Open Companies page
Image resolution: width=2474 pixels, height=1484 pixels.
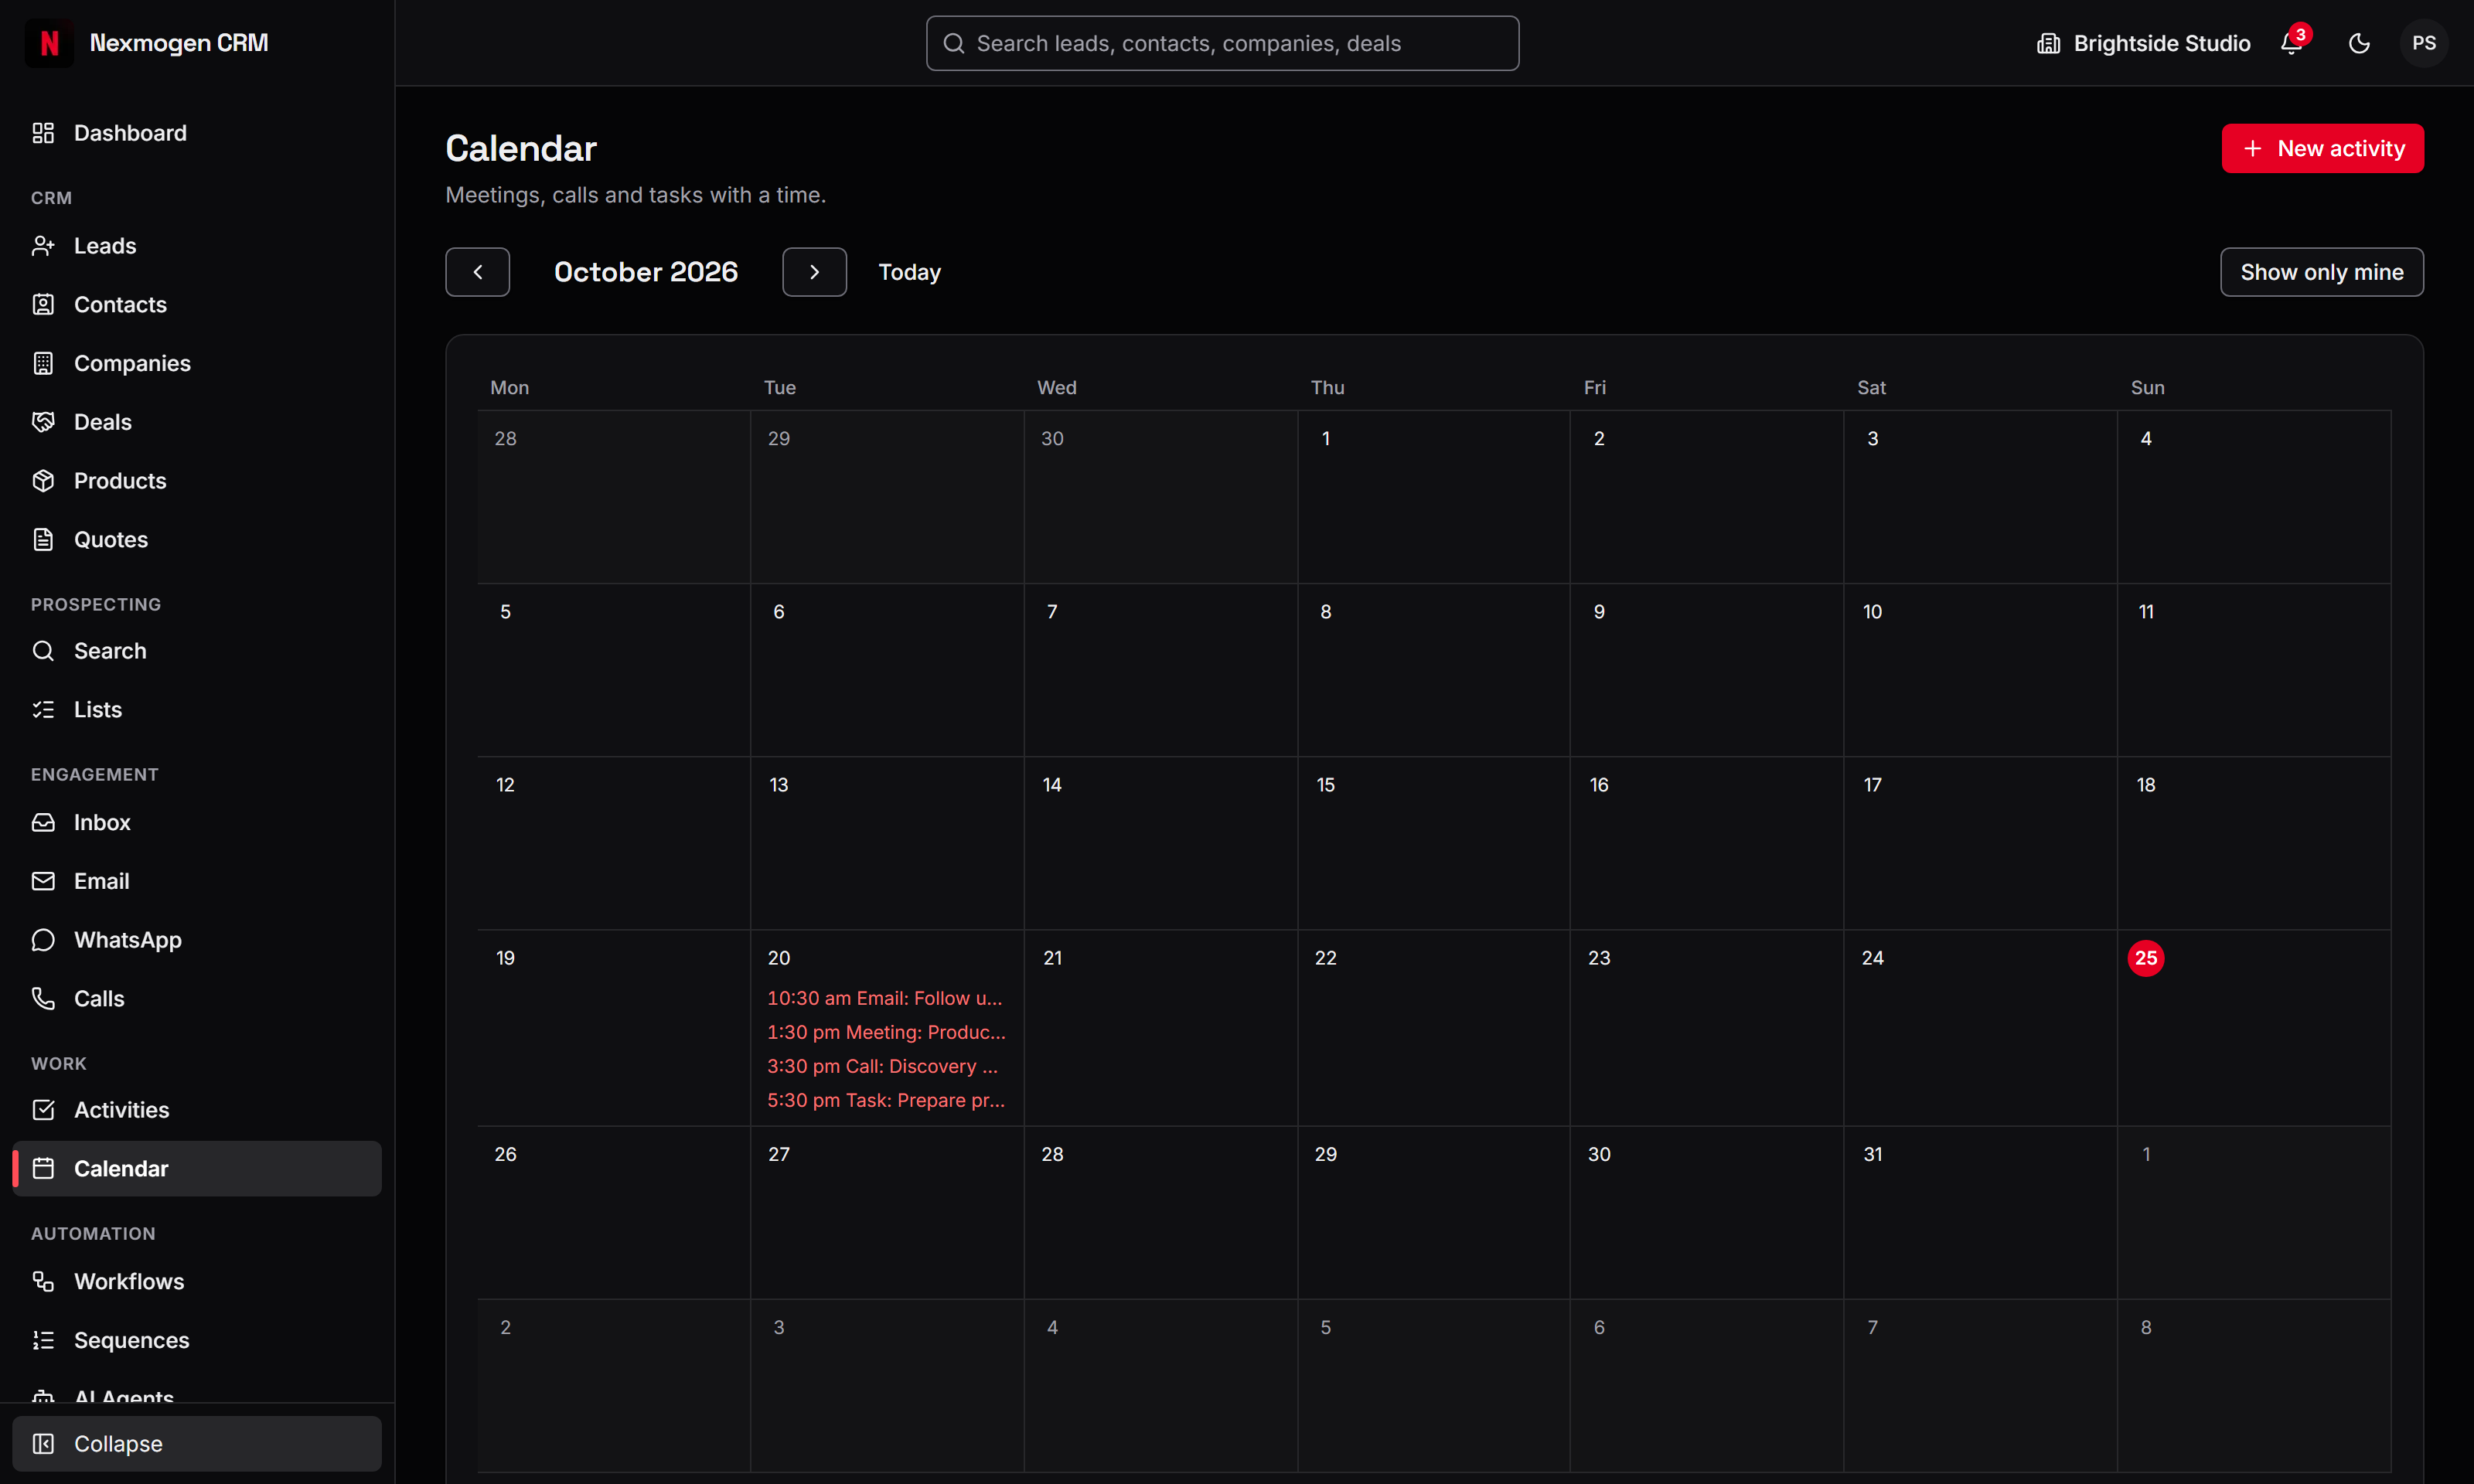coord(197,364)
